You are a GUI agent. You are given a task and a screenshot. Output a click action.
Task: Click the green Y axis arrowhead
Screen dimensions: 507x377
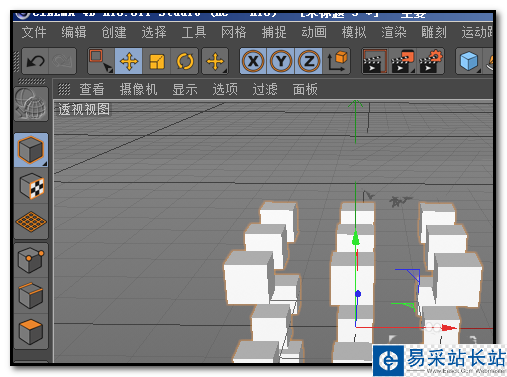tap(356, 238)
